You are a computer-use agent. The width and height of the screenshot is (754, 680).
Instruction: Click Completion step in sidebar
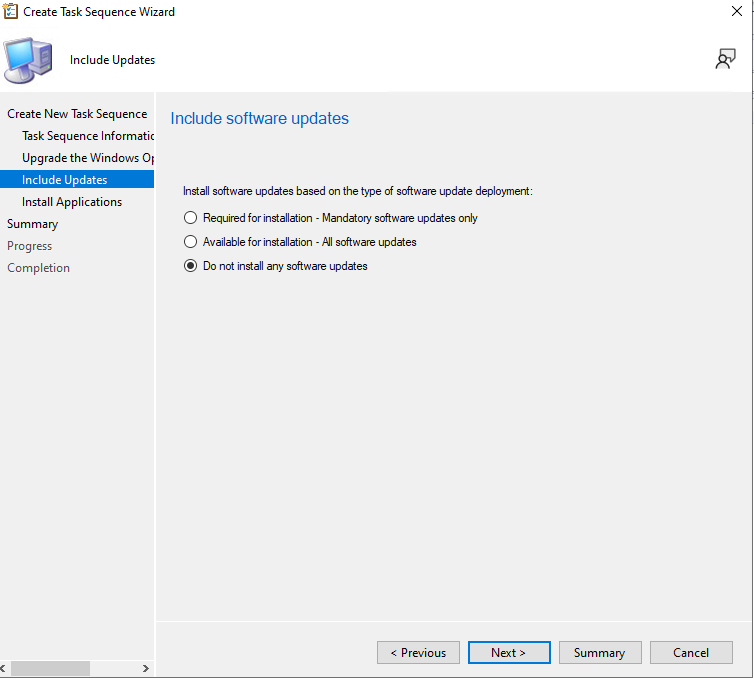(39, 268)
